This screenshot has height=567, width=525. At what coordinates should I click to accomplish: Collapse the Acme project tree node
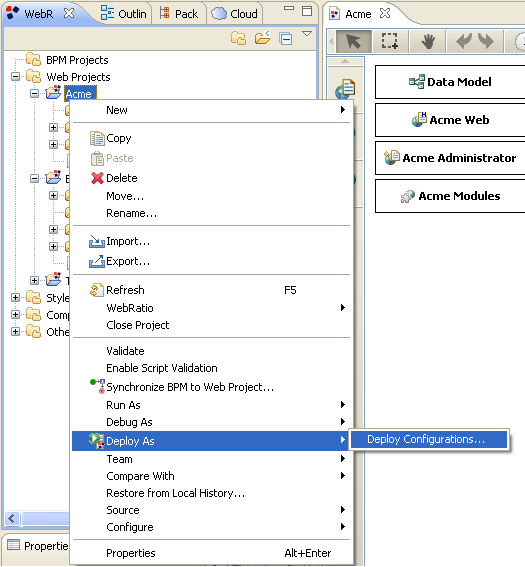pyautogui.click(x=34, y=94)
